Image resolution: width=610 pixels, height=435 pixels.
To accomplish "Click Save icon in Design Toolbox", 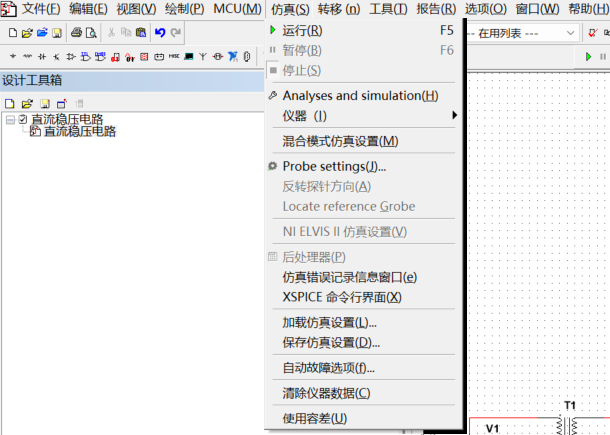I will (45, 104).
